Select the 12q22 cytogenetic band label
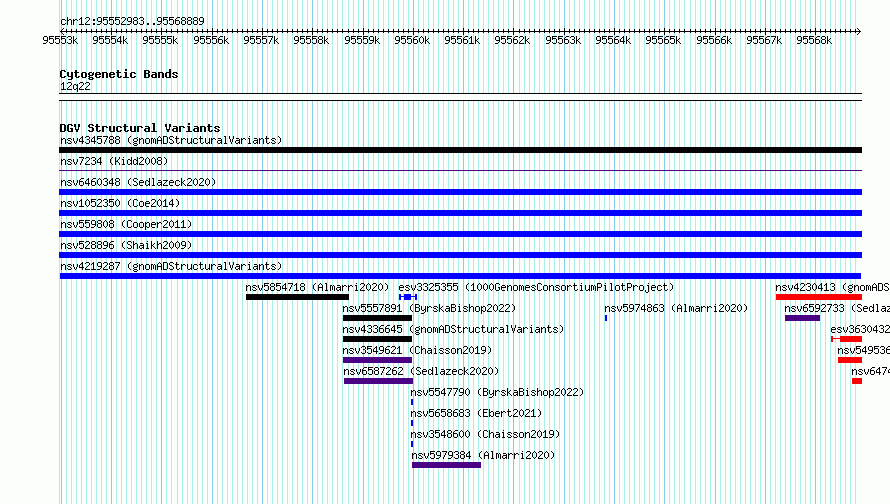 click(75, 86)
